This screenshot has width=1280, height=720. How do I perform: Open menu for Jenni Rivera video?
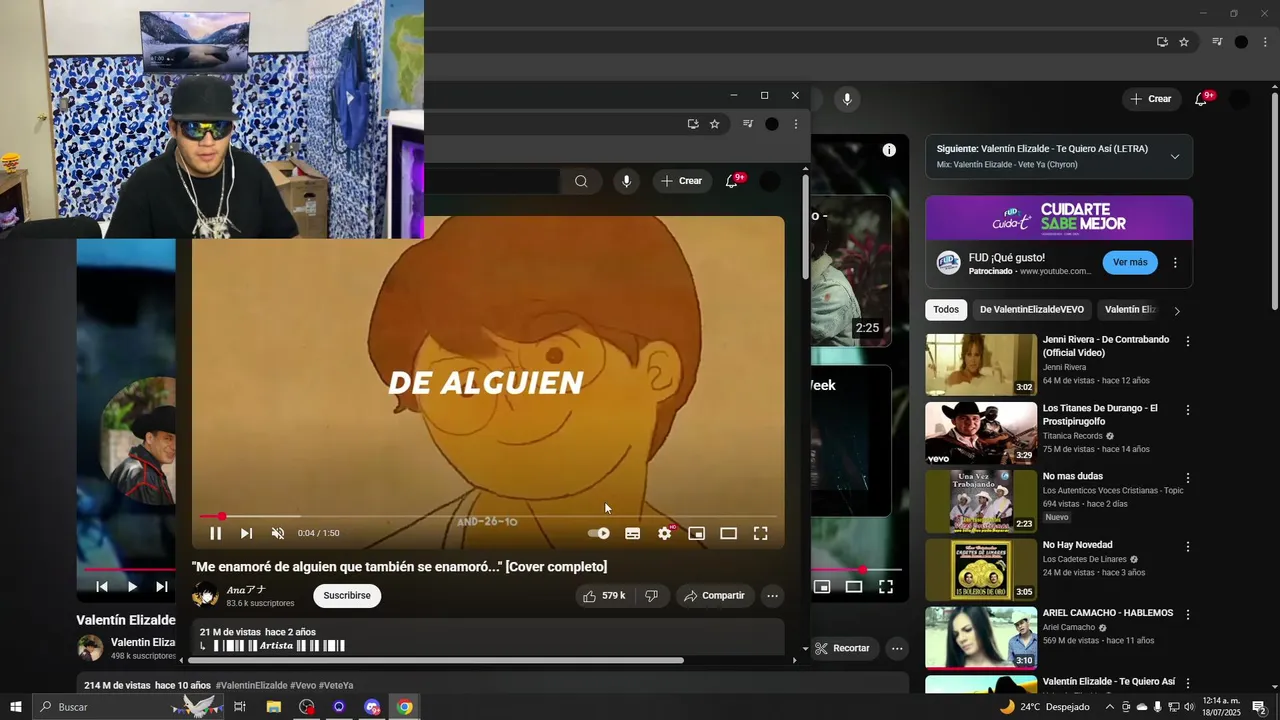coord(1188,342)
